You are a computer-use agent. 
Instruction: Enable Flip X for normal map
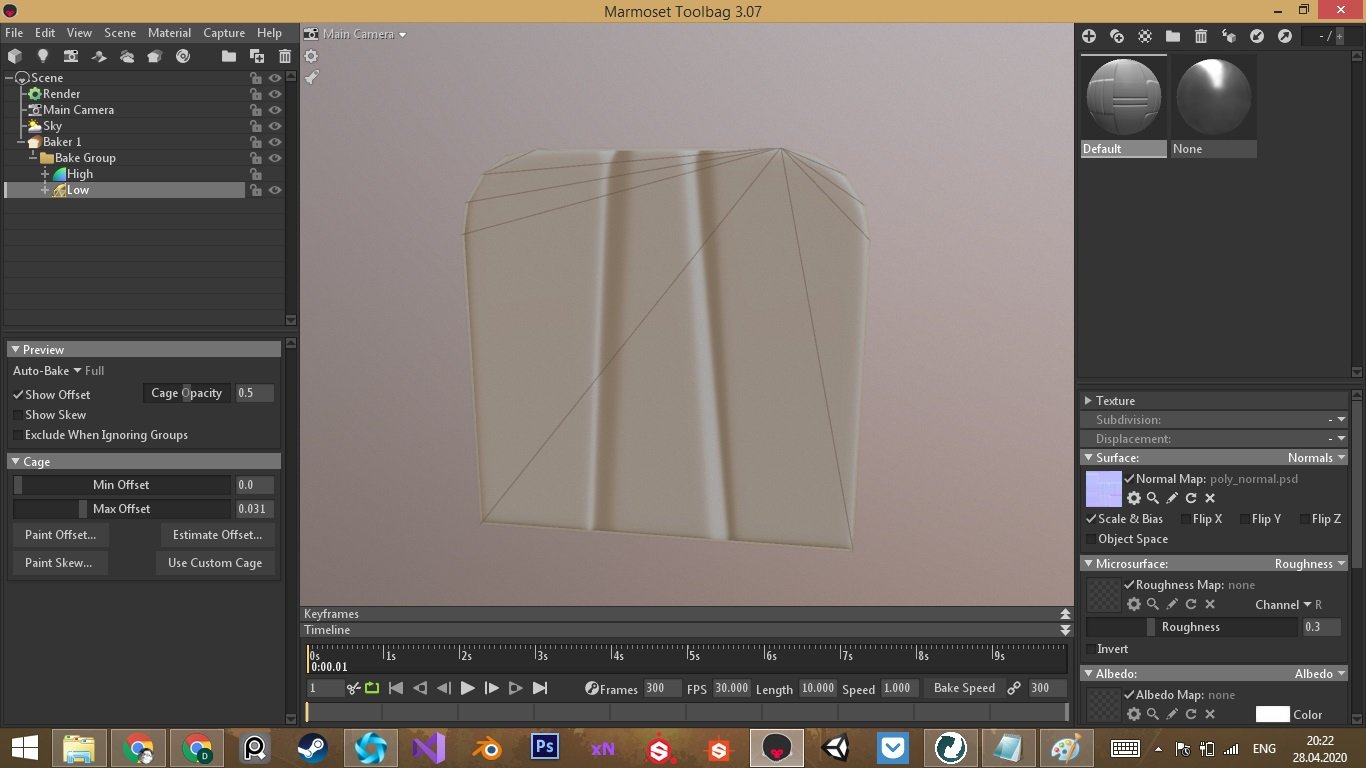coord(1185,519)
